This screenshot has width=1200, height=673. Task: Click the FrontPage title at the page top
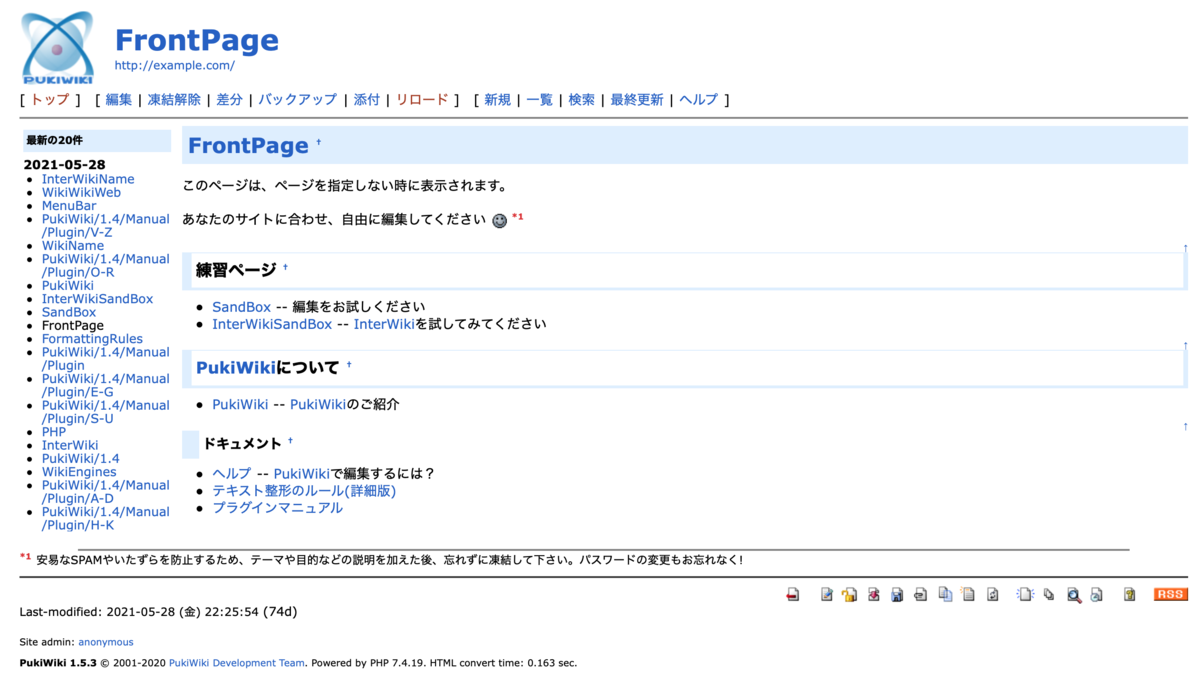[x=196, y=41]
